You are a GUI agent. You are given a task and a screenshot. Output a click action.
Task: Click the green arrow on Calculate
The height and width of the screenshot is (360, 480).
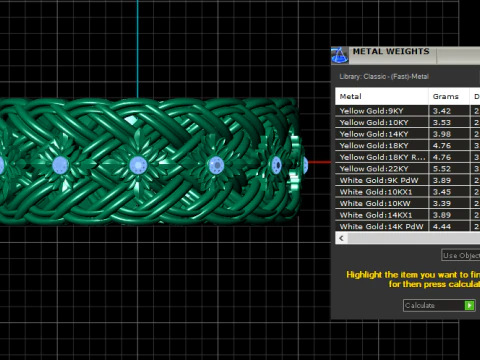469,305
